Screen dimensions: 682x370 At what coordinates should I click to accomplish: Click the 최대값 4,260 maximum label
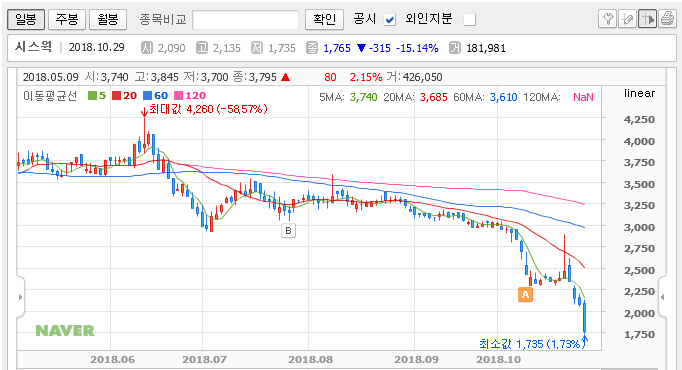click(208, 109)
